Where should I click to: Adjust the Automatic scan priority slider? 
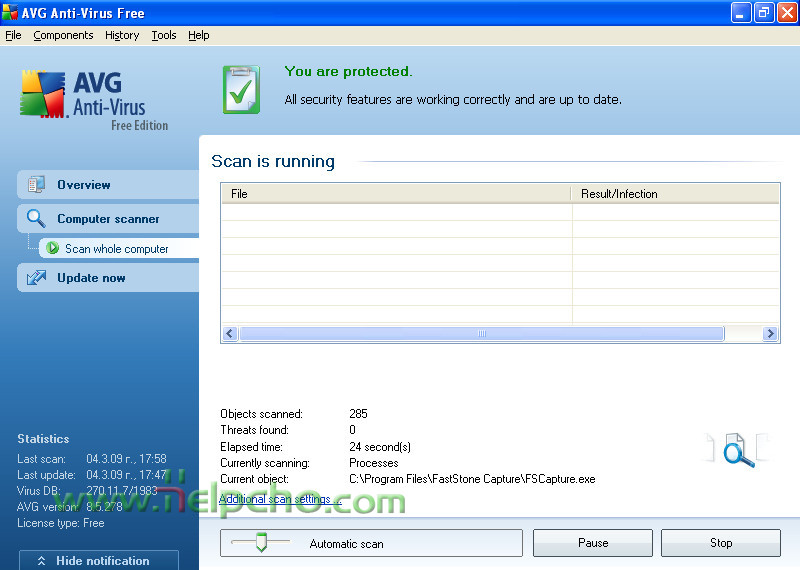coord(261,542)
